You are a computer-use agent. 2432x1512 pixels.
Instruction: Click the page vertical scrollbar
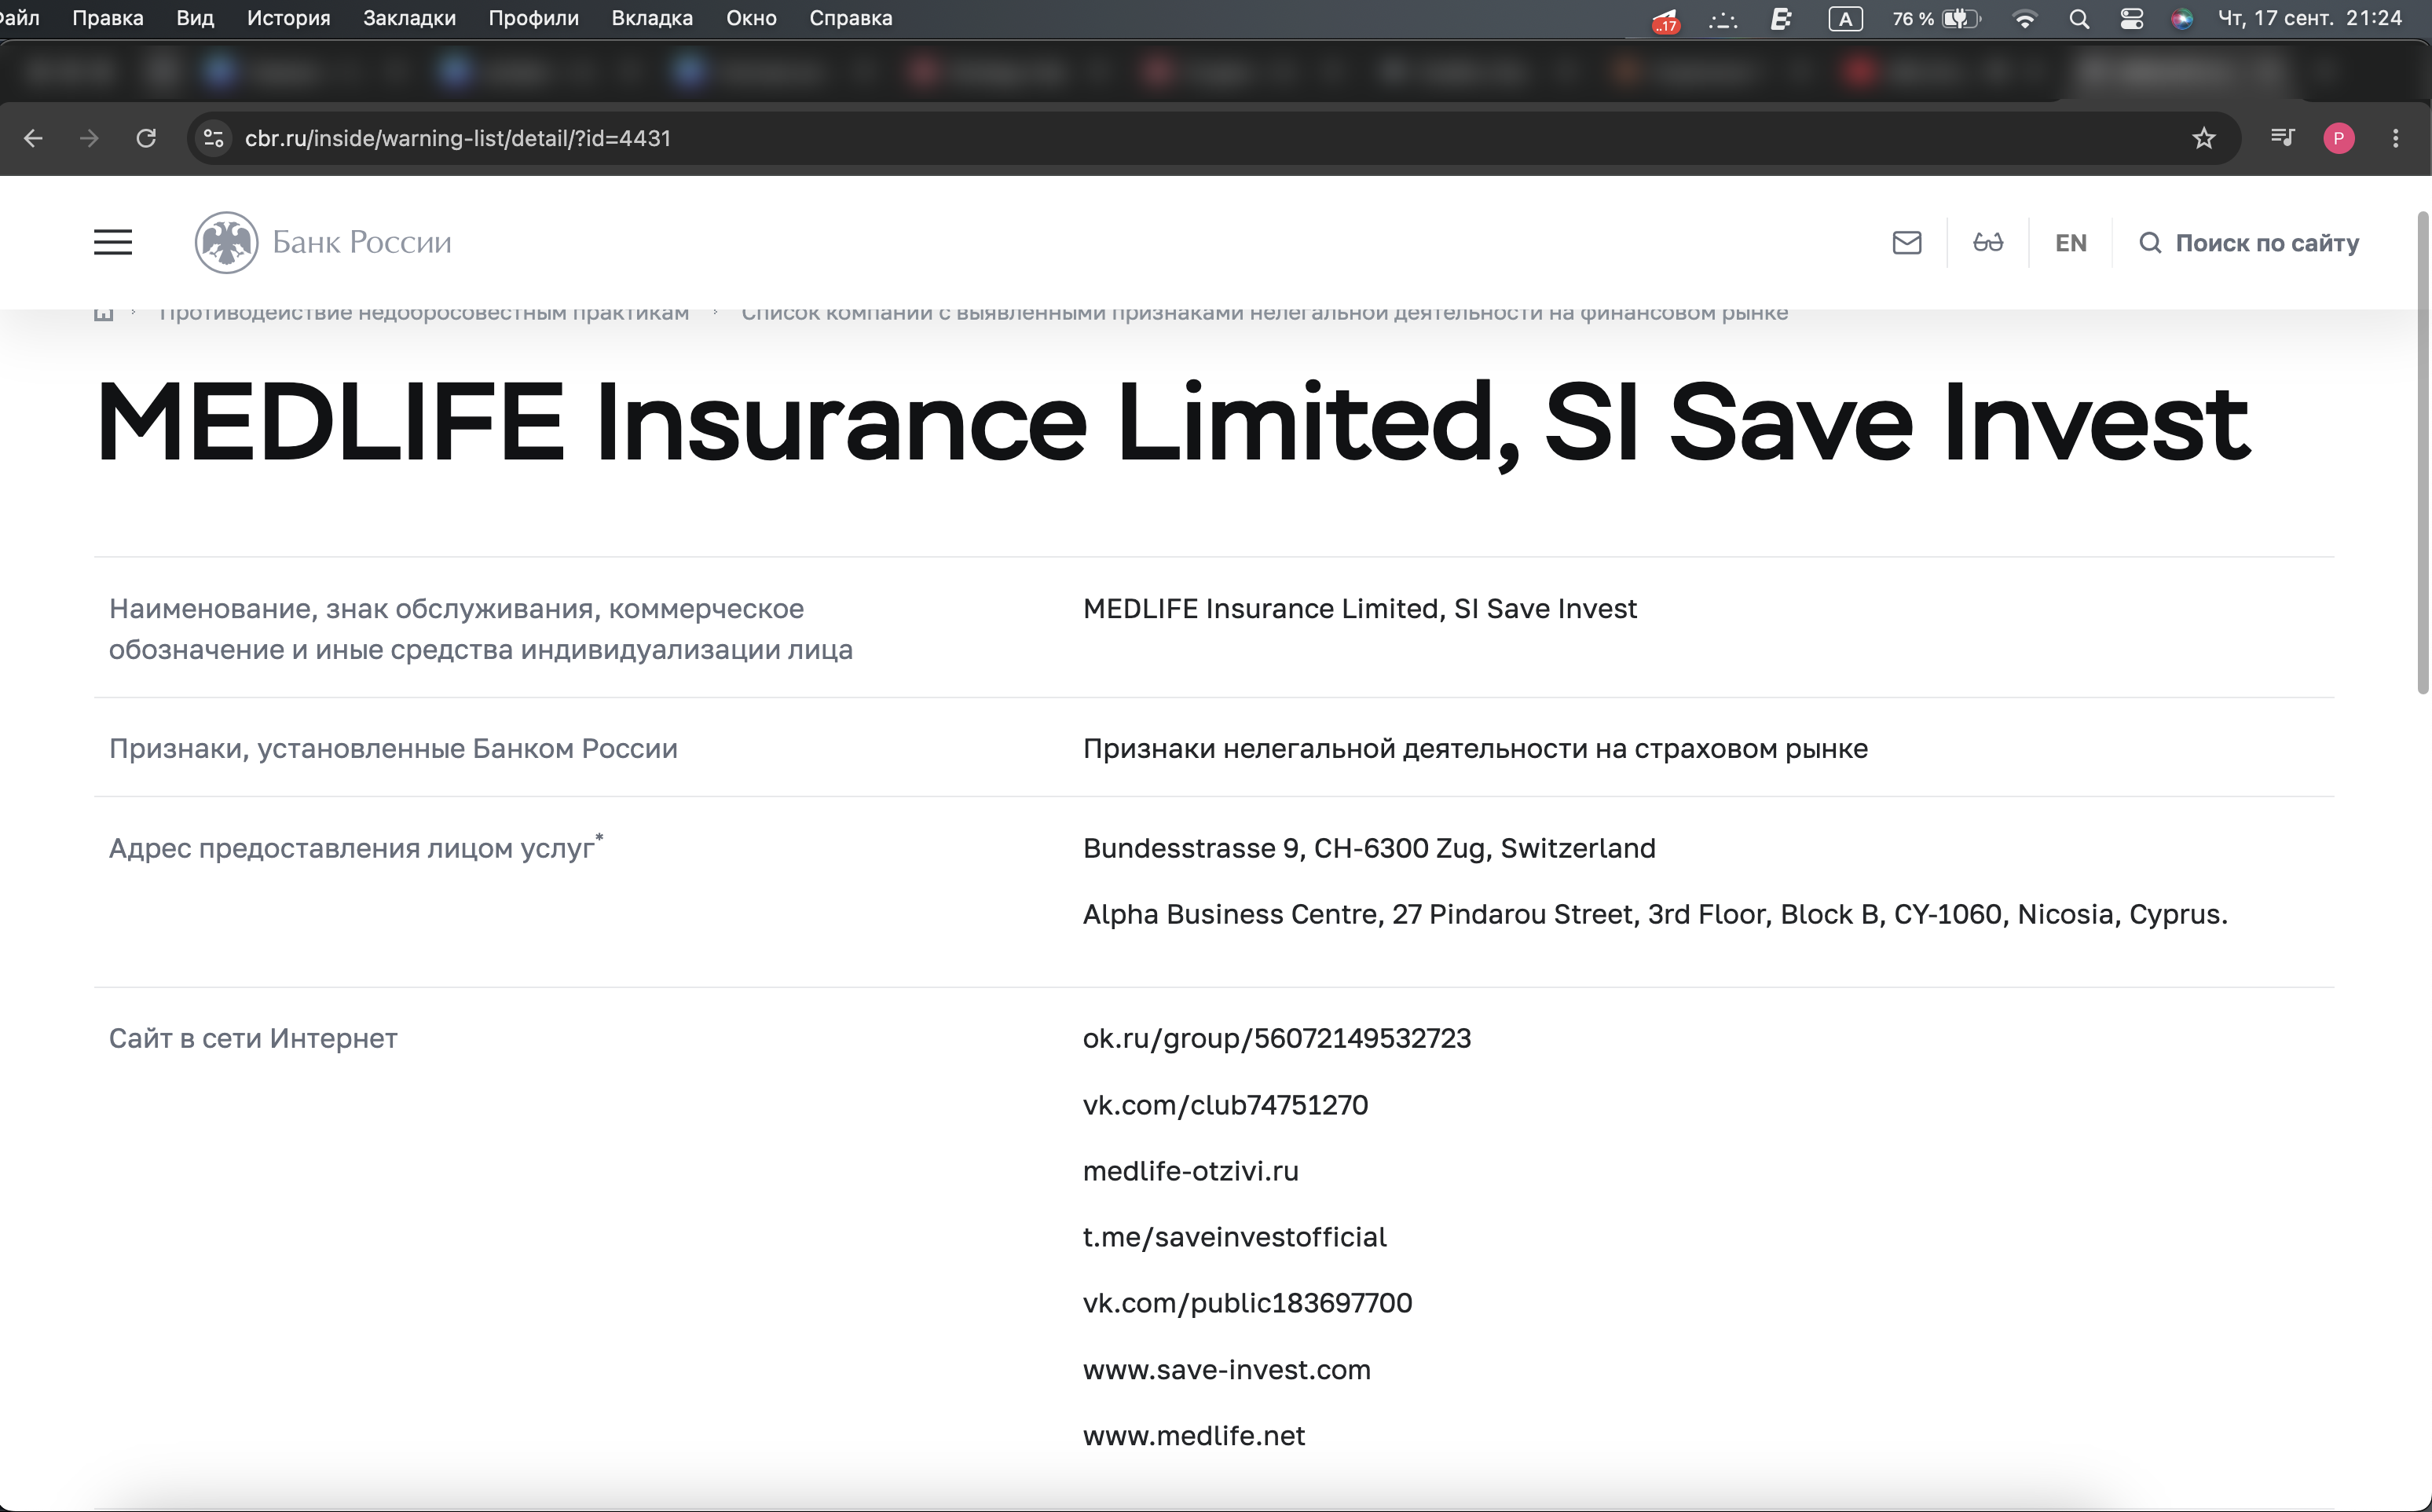point(2422,452)
